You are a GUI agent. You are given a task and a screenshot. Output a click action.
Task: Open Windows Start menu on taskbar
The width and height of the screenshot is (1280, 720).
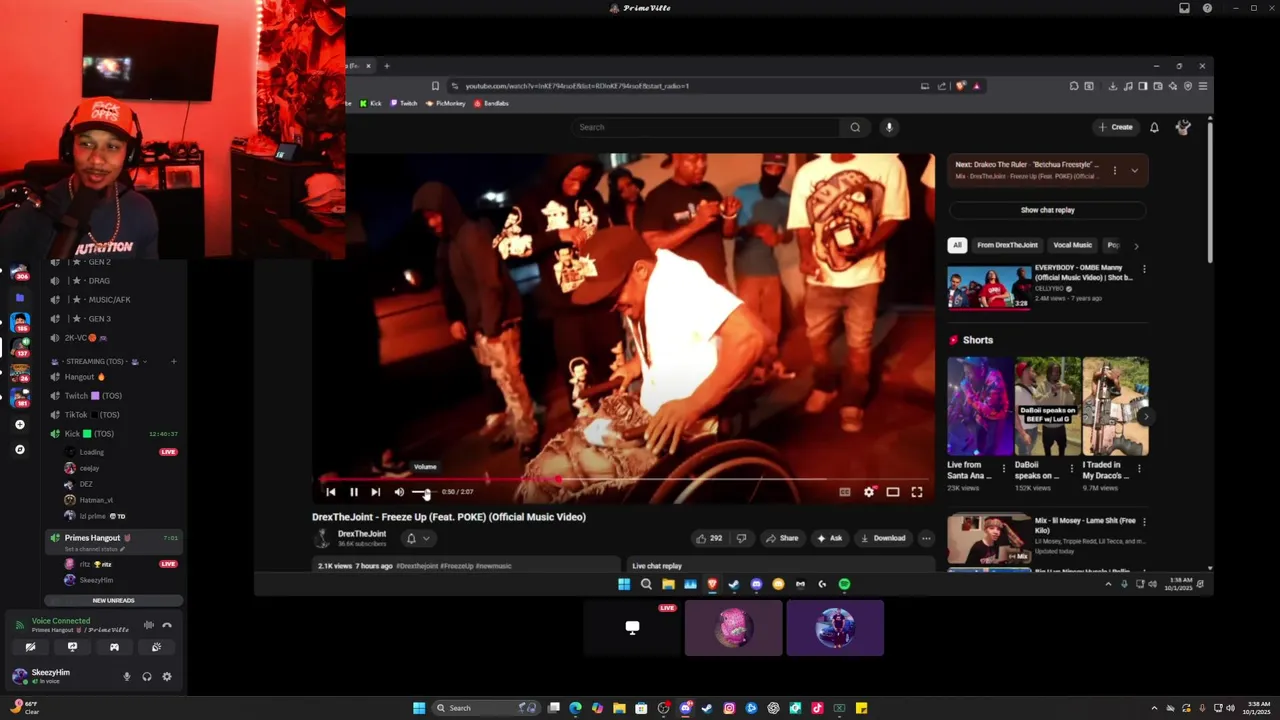(x=419, y=708)
